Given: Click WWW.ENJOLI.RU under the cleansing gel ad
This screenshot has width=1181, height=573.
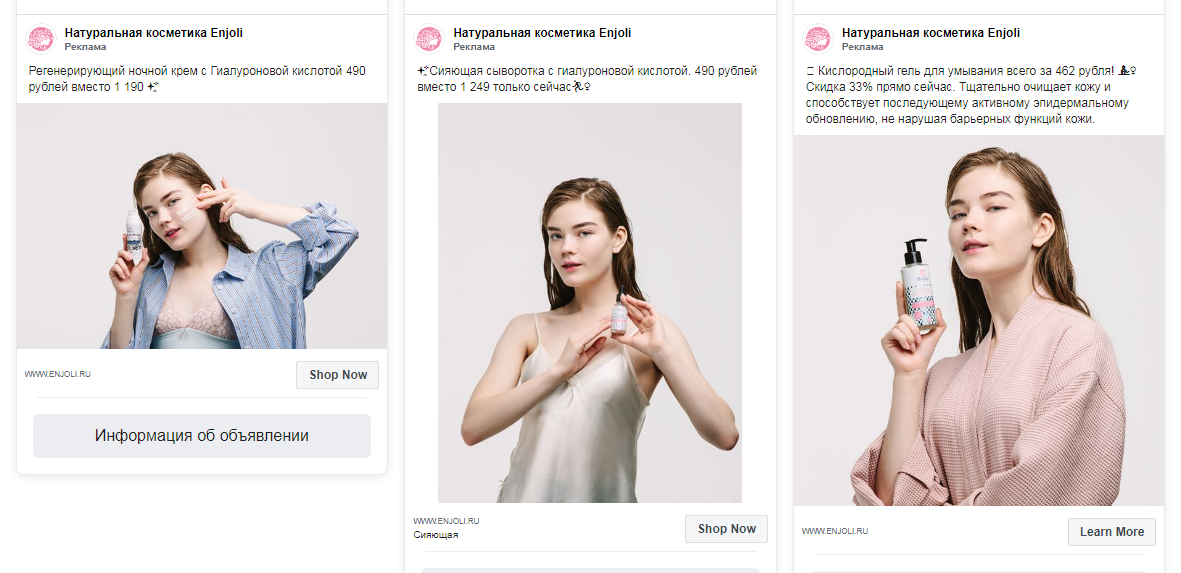Looking at the screenshot, I should (835, 532).
